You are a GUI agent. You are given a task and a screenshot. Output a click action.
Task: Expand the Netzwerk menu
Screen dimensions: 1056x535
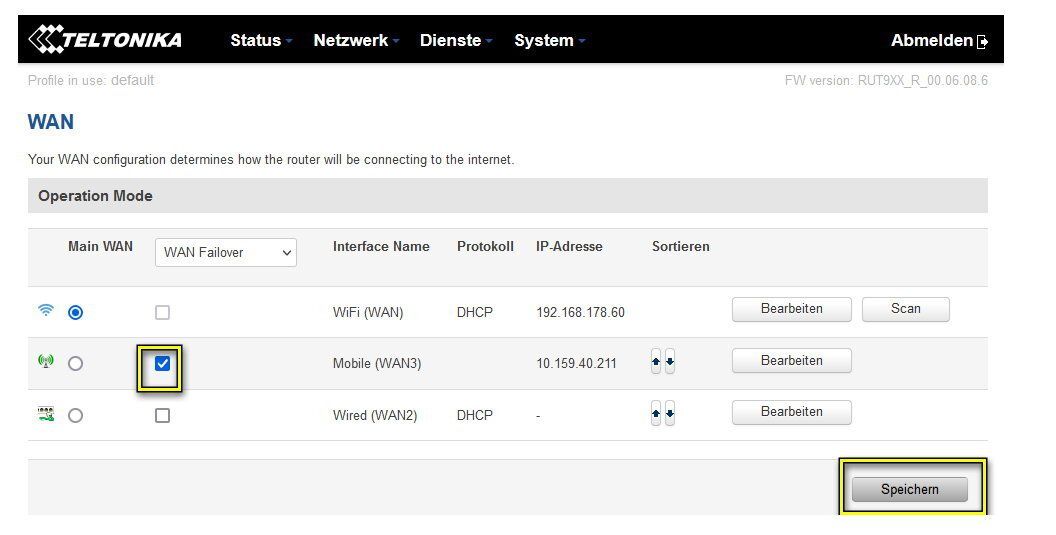(355, 41)
